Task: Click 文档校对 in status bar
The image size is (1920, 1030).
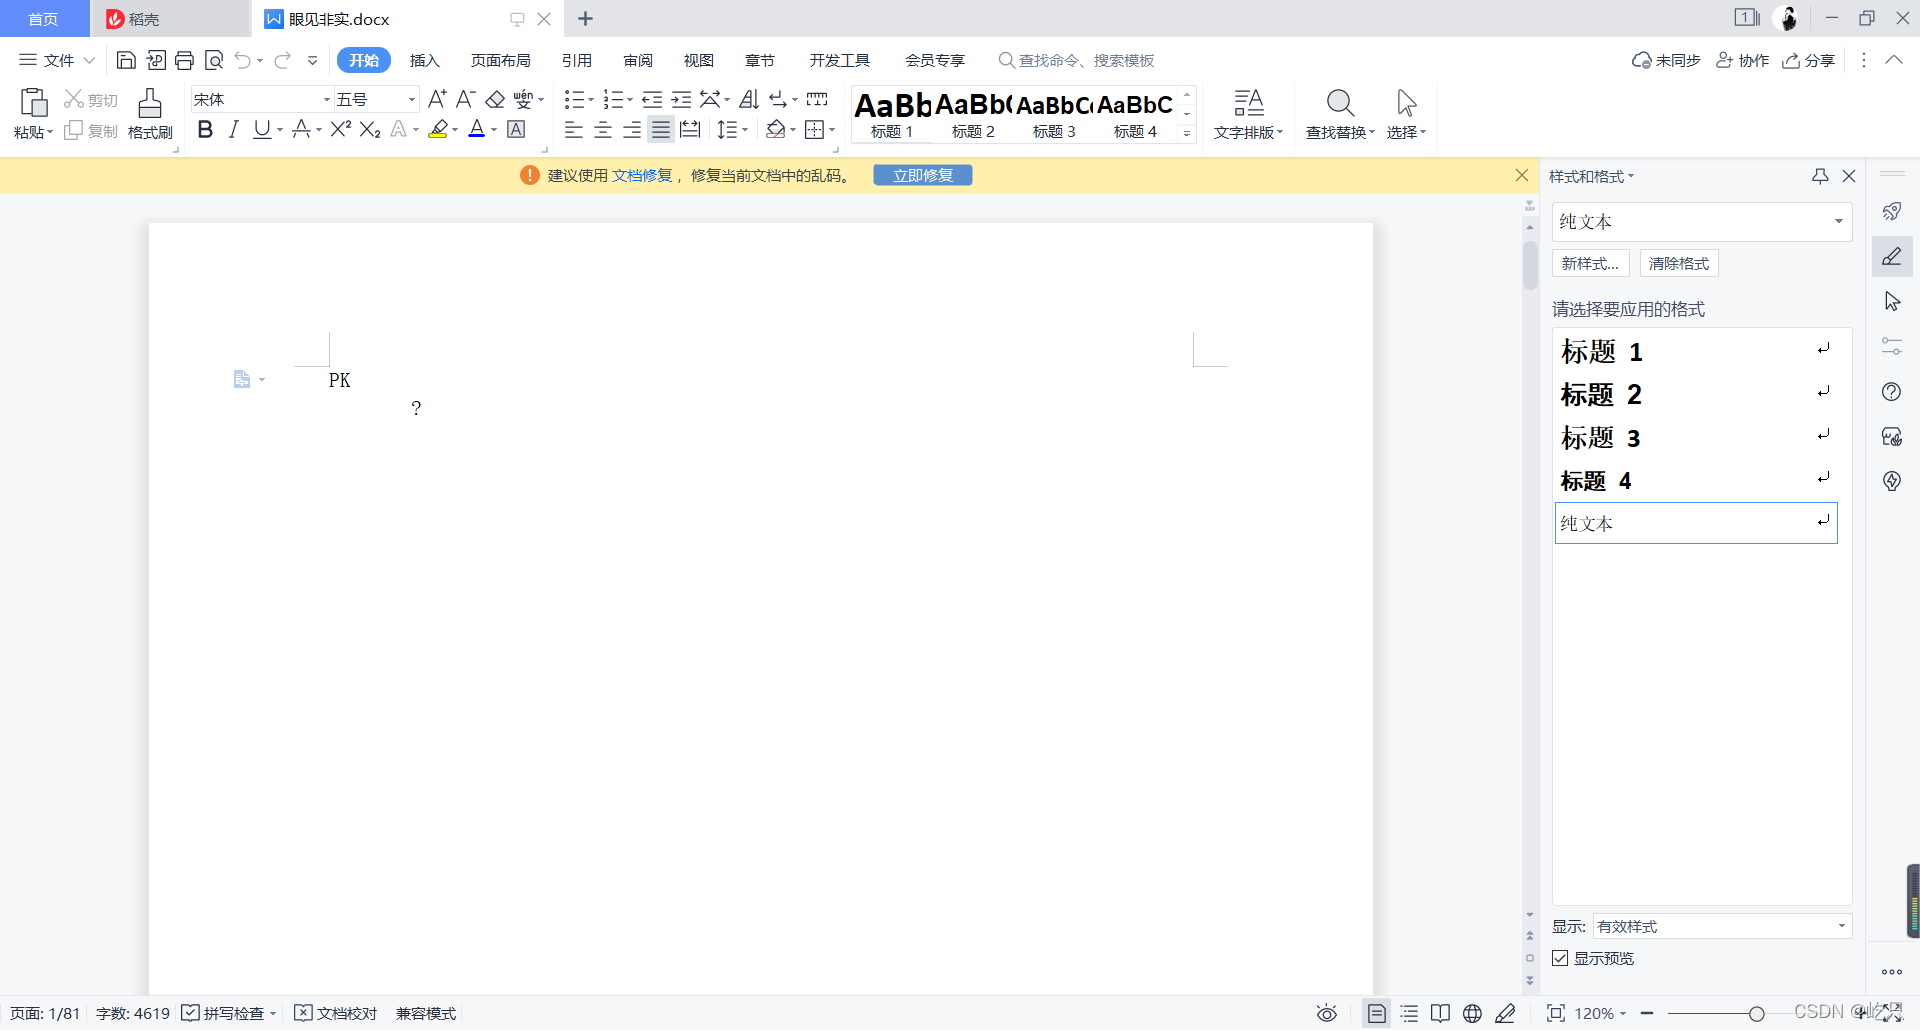Action: click(x=337, y=1013)
